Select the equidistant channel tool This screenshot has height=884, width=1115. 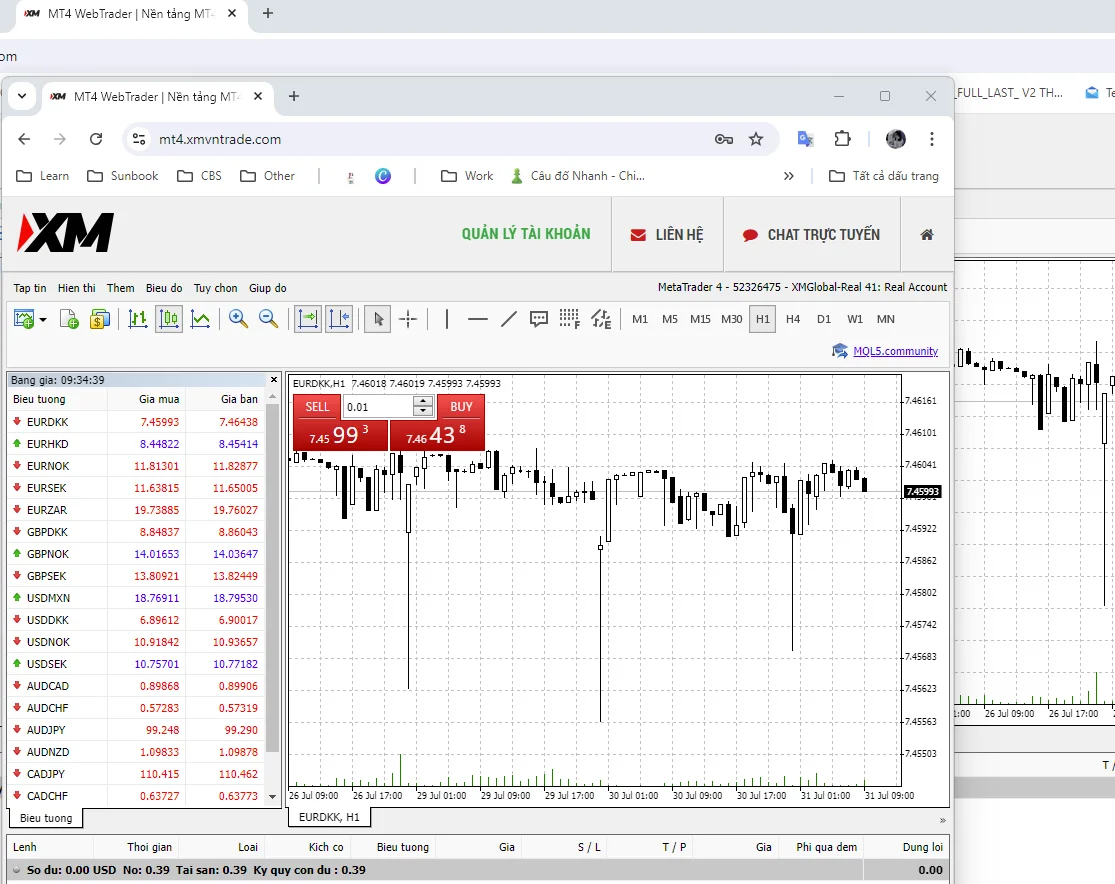click(601, 319)
